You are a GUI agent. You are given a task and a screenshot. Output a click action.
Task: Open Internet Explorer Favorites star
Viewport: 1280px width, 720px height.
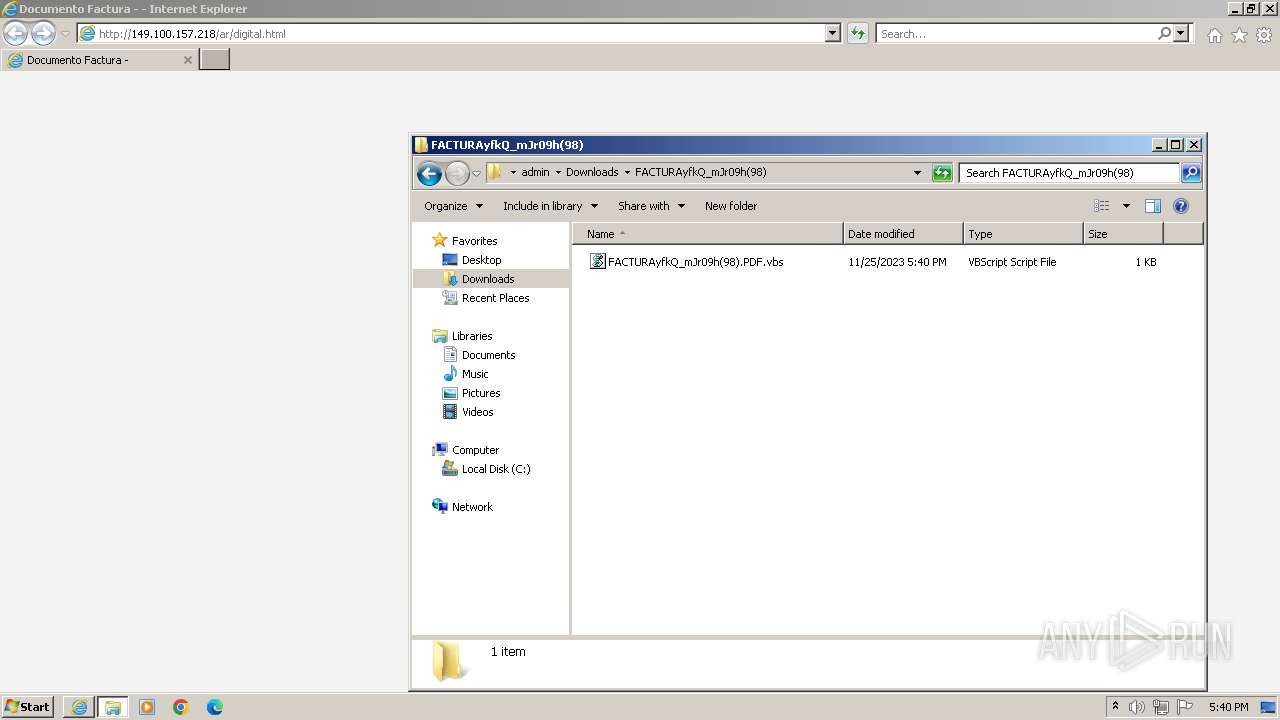(x=1239, y=35)
